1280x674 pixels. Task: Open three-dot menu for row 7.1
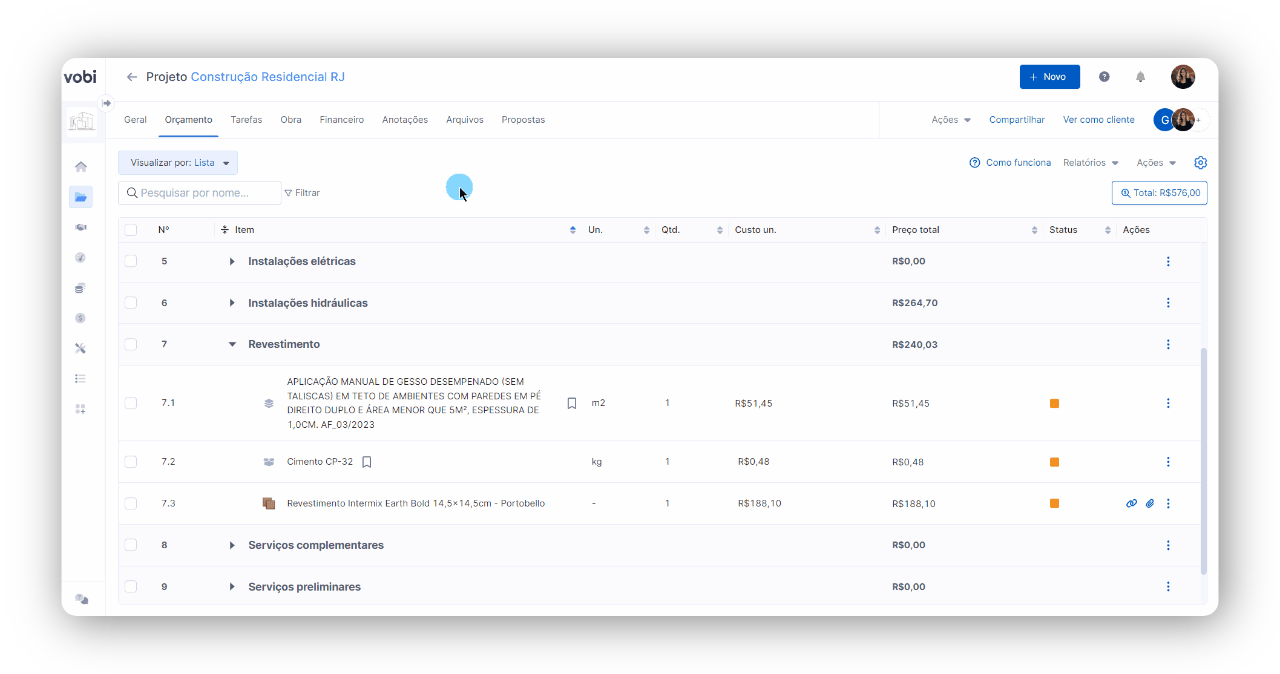pyautogui.click(x=1168, y=403)
